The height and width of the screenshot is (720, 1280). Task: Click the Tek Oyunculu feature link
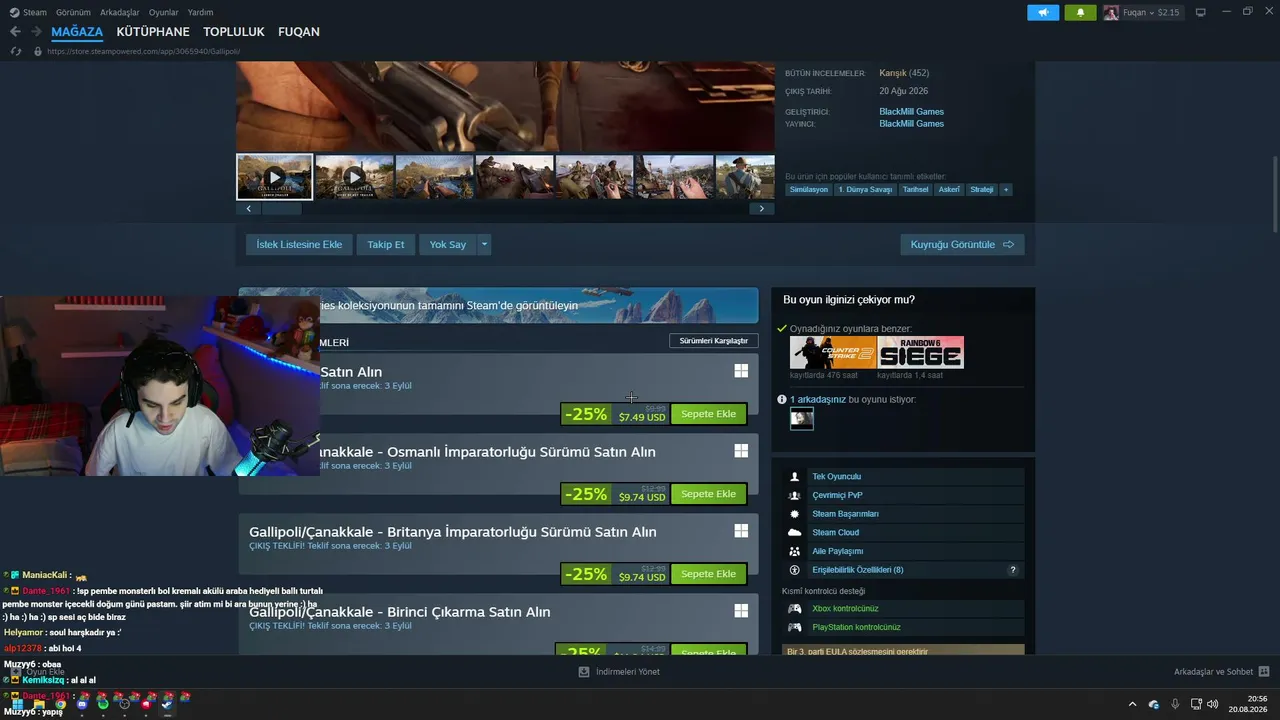pyautogui.click(x=836, y=477)
